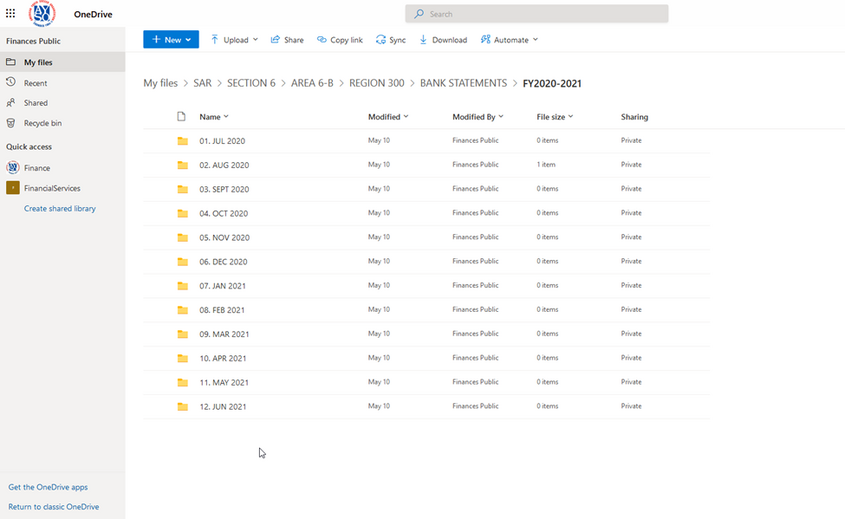The width and height of the screenshot is (845, 519).
Task: Click the Create shared library link
Action: (60, 208)
